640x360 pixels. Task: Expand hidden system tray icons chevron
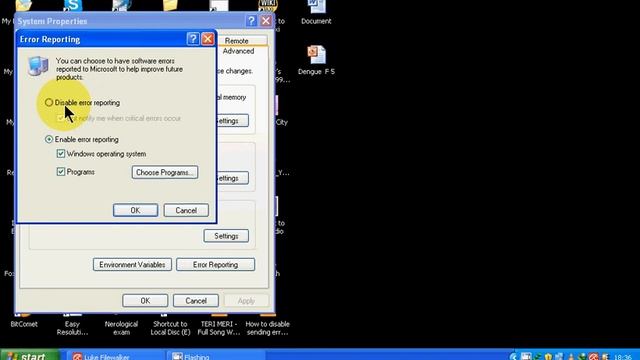coord(513,357)
